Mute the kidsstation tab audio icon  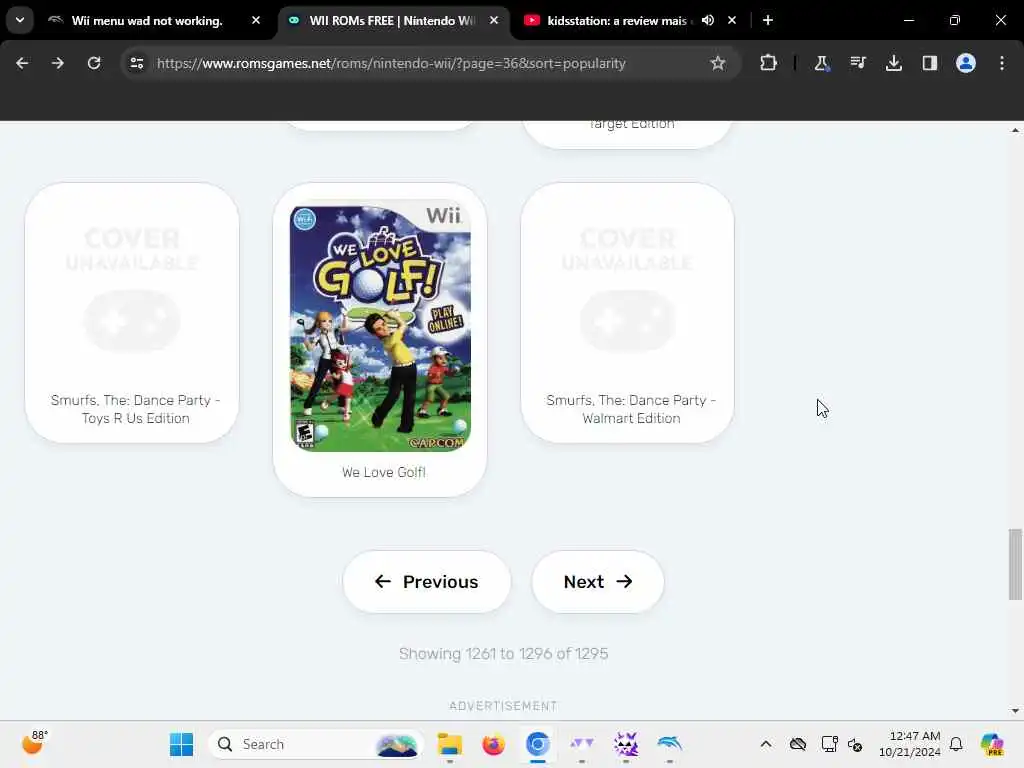tap(708, 20)
